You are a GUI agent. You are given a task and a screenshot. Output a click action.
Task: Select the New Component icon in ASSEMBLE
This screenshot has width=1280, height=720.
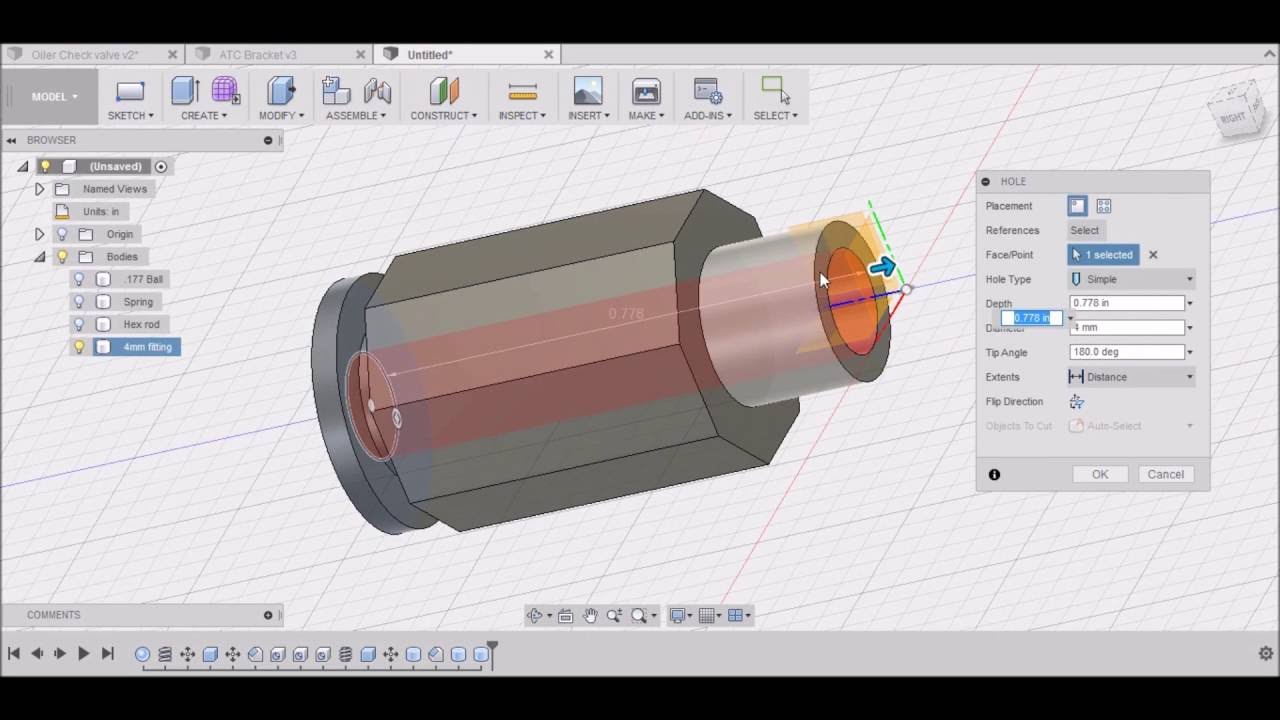(336, 91)
